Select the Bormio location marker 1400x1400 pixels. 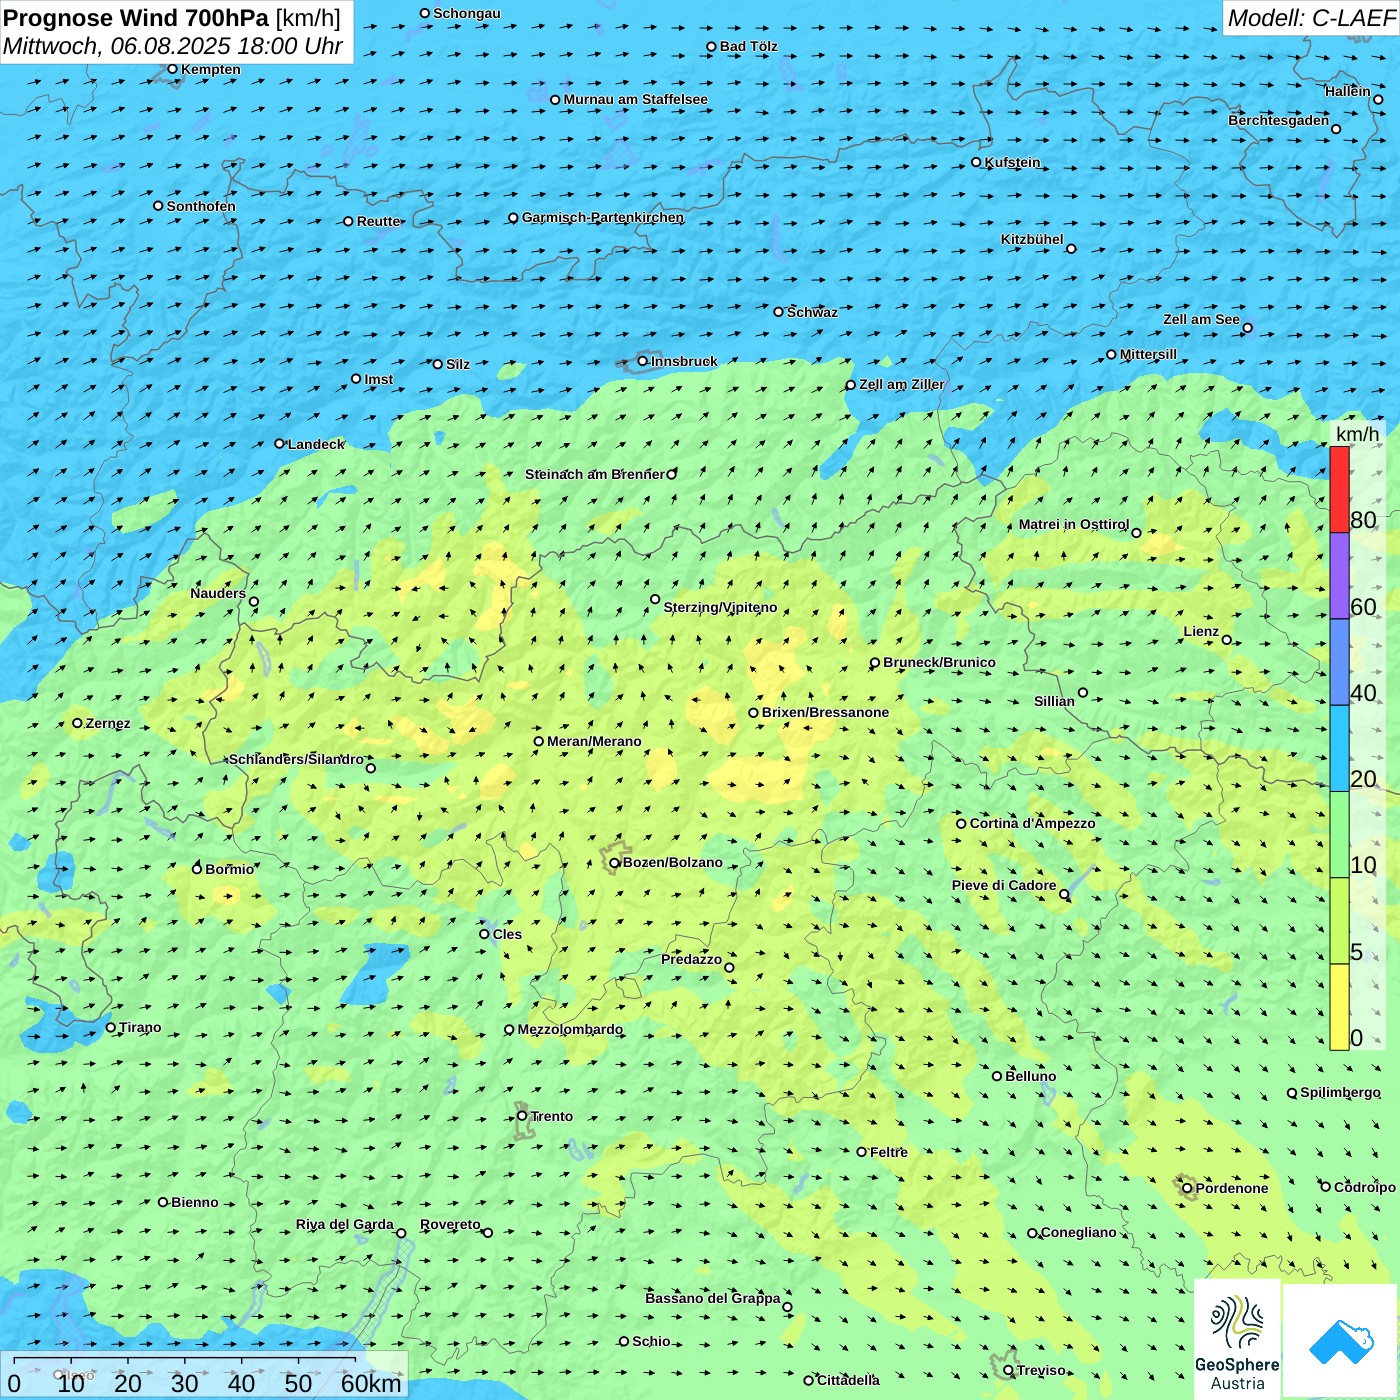click(197, 868)
